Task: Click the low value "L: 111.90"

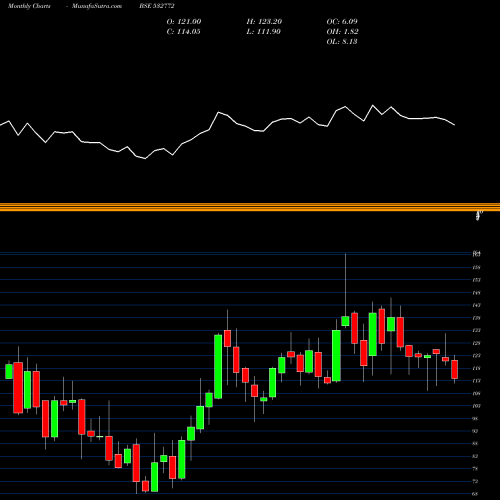Action: click(x=264, y=31)
